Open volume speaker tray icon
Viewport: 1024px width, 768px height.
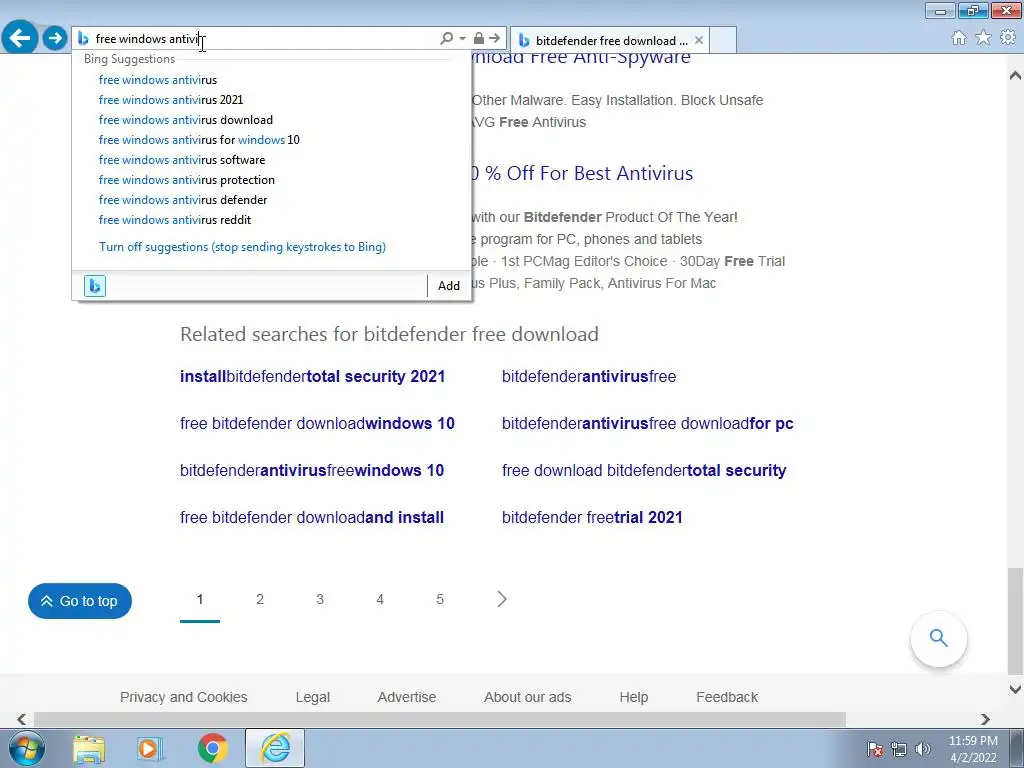tap(923, 749)
